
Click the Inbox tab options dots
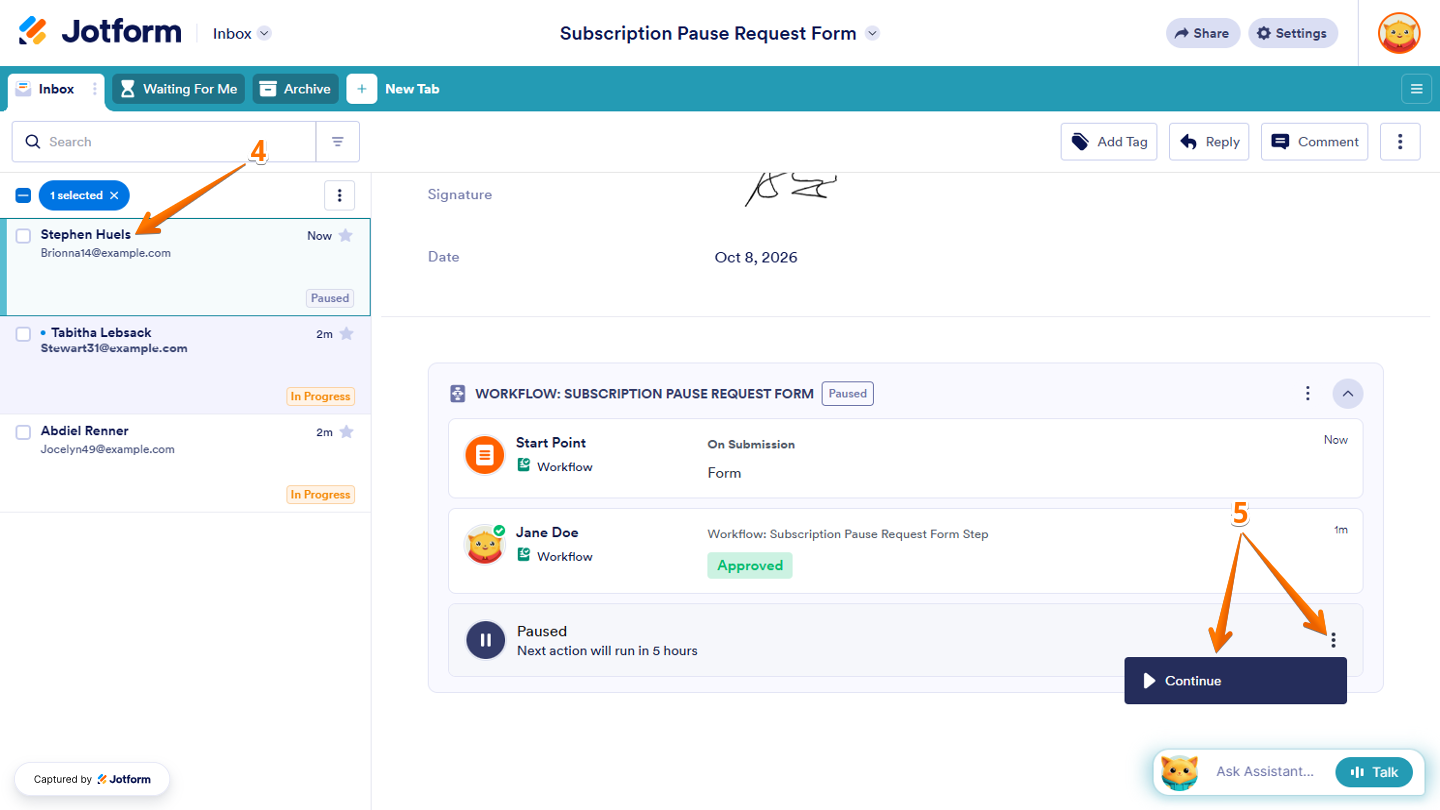(x=95, y=89)
